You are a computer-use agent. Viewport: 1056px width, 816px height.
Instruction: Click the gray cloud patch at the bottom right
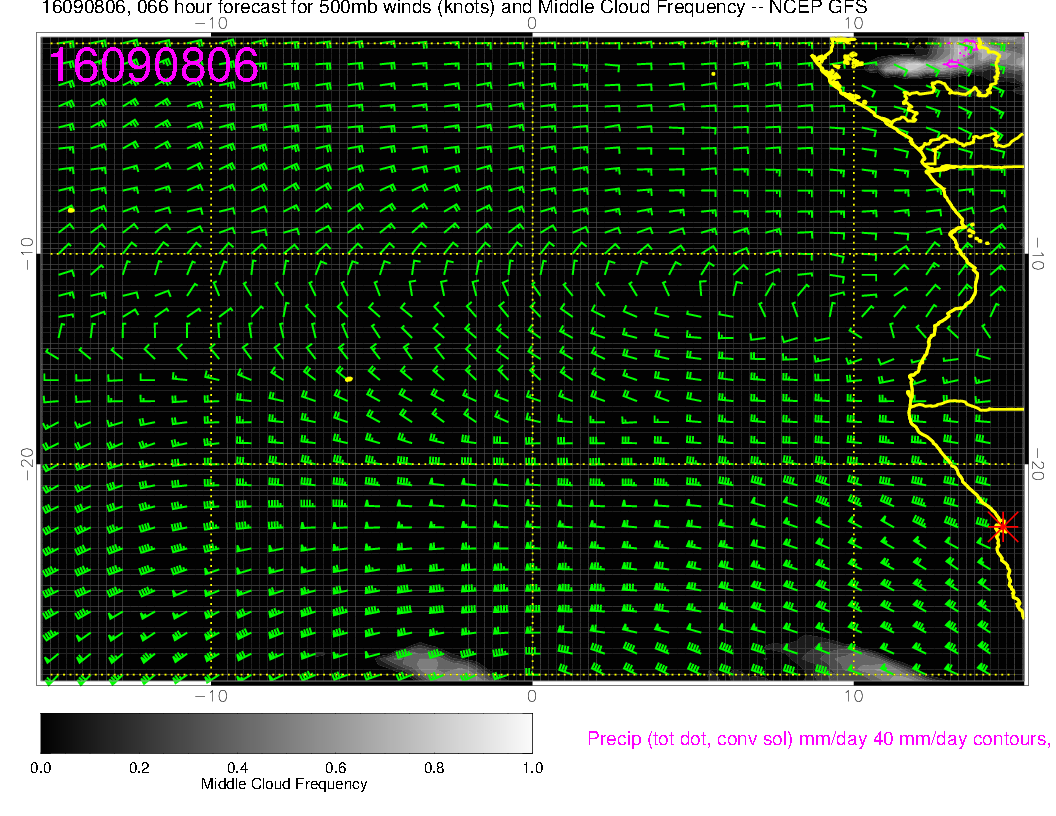[850, 658]
